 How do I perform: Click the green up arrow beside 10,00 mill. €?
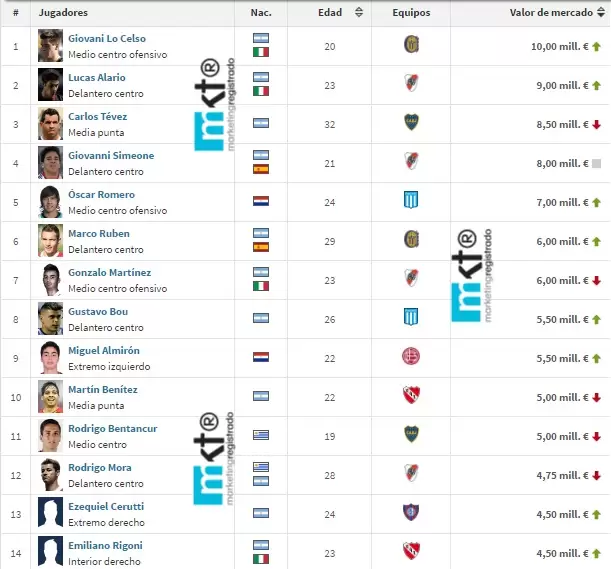[x=596, y=46]
